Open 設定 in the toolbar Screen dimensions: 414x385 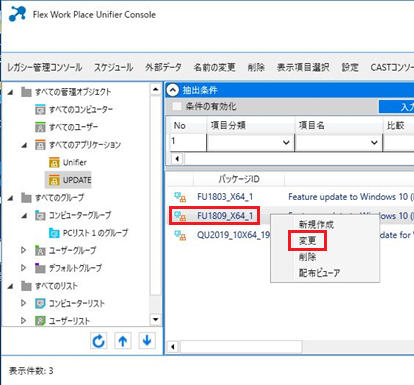(350, 67)
